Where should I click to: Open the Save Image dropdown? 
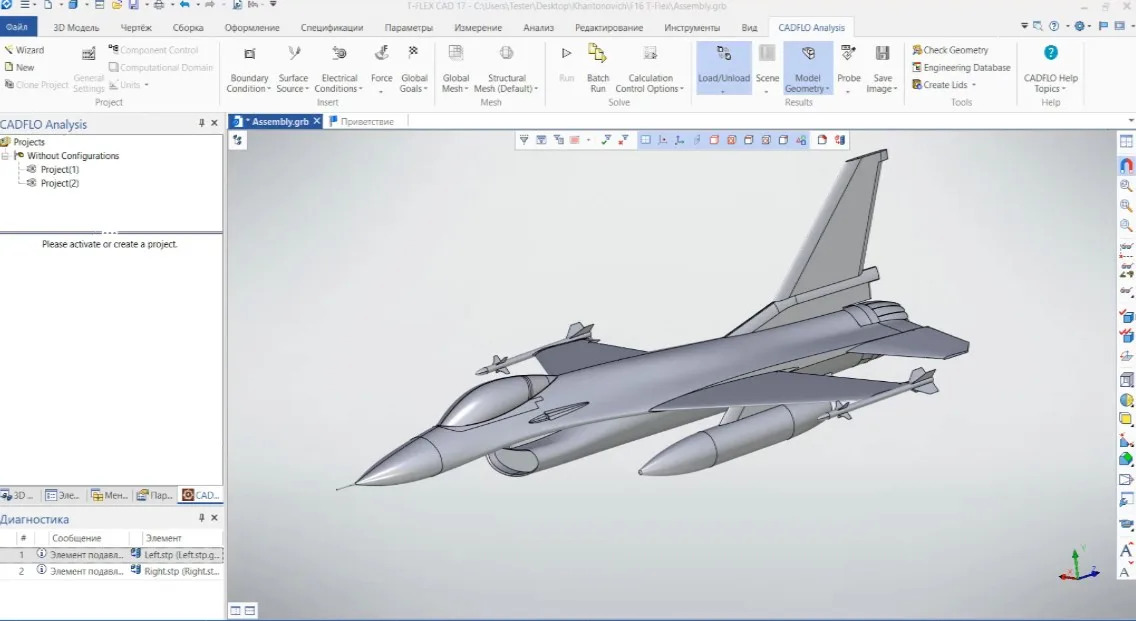(882, 70)
